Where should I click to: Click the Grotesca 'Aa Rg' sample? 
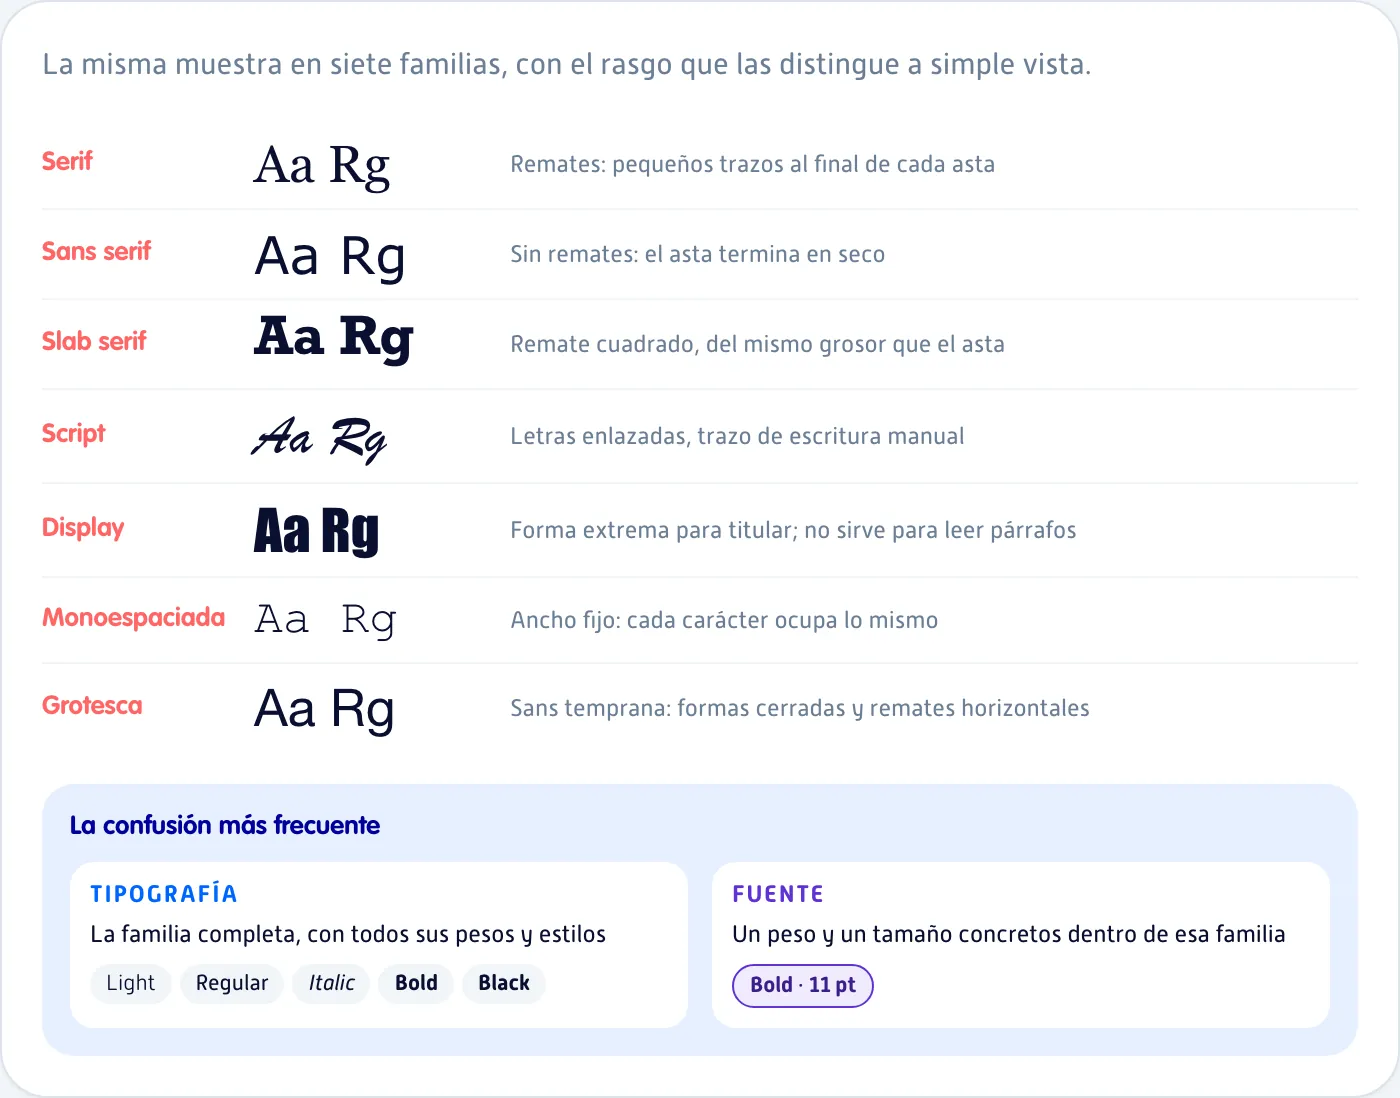(x=324, y=710)
